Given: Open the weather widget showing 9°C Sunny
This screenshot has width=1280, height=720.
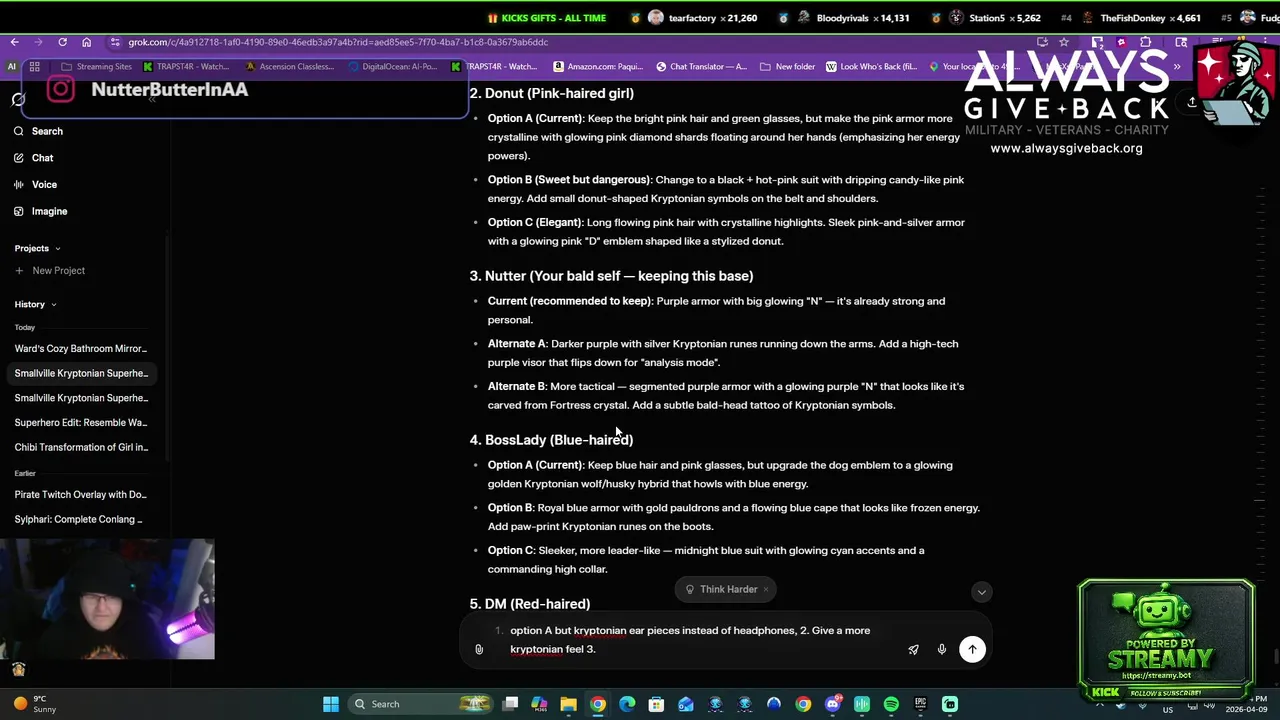Looking at the screenshot, I should (x=36, y=704).
